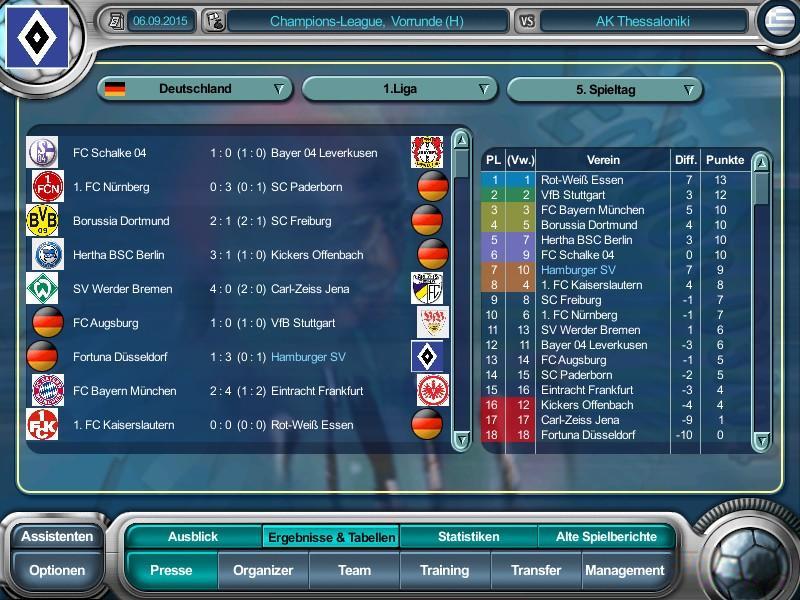Click Fortuna Düsseldorf table row
This screenshot has width=800, height=600.
coord(616,435)
